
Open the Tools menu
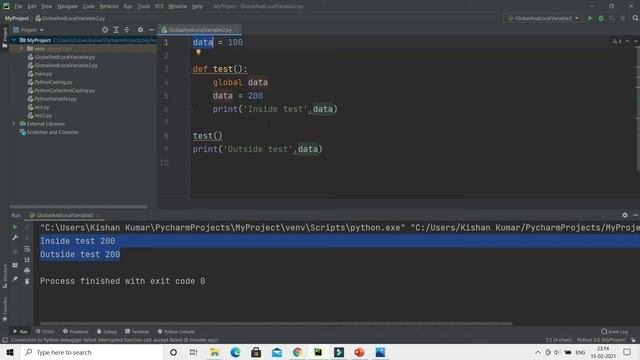click(143, 6)
